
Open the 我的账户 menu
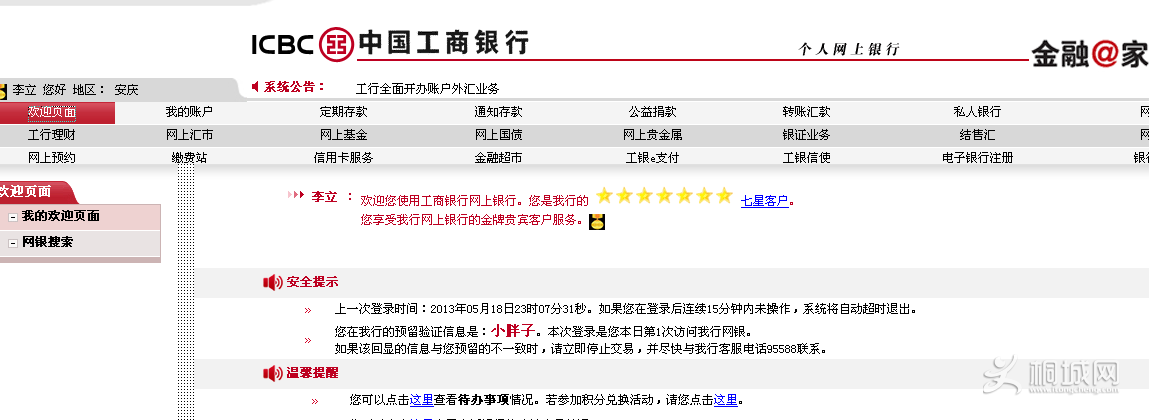pyautogui.click(x=189, y=112)
